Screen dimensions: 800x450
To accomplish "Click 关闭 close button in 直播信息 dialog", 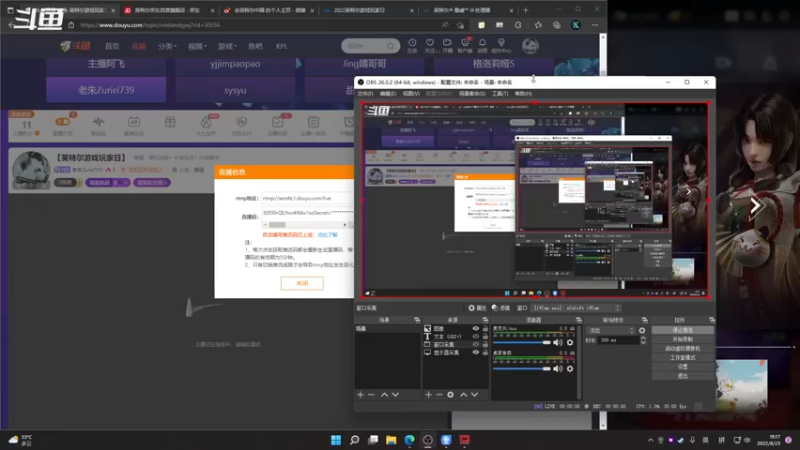I will [x=302, y=283].
